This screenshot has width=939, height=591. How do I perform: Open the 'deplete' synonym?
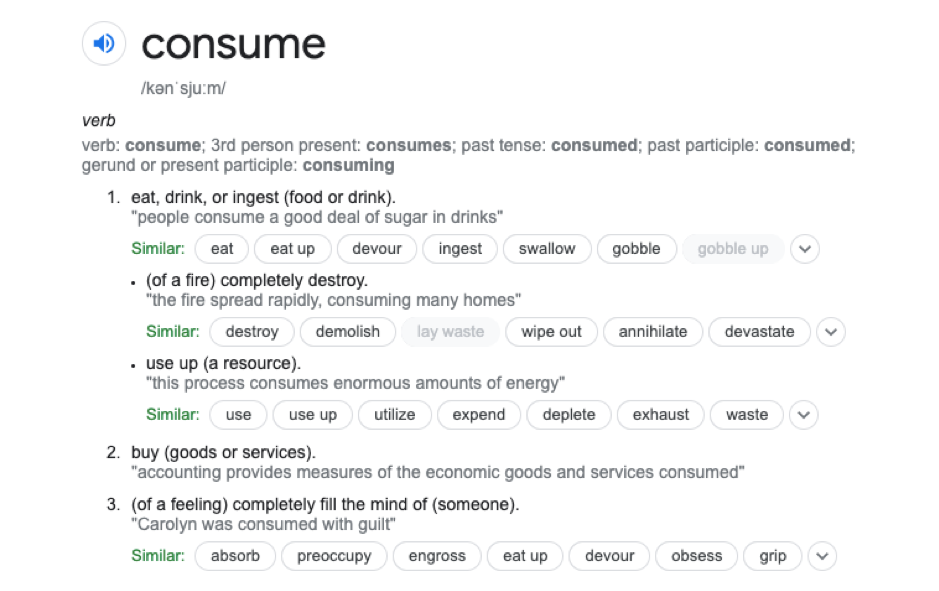[569, 415]
